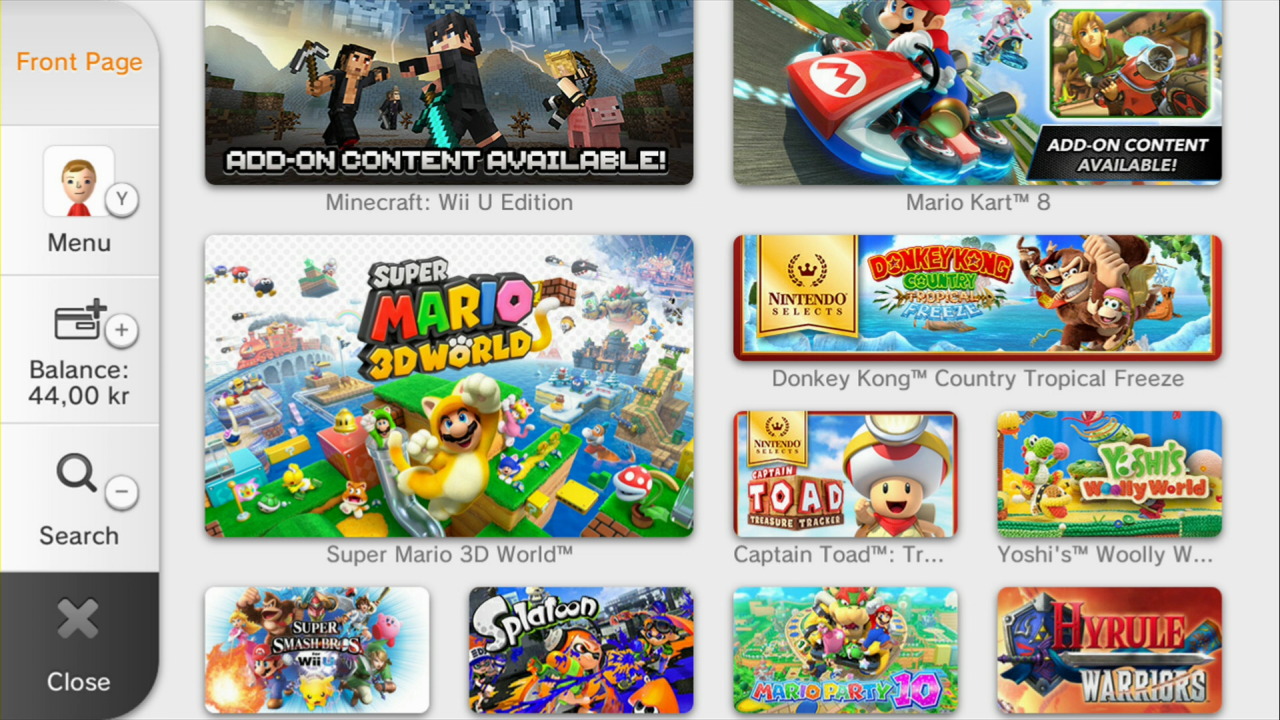Open the Minecraft: Wii U Edition banner

point(449,92)
